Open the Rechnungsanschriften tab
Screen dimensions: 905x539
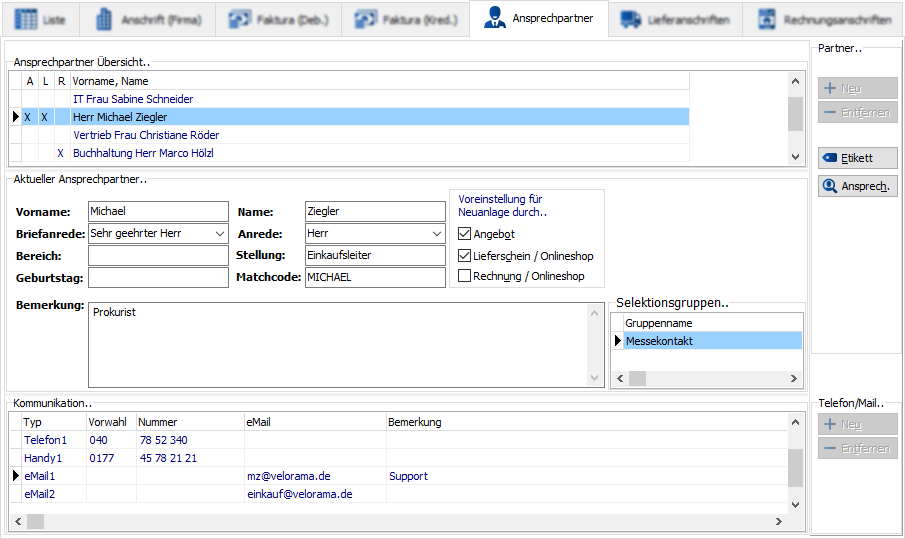coord(824,20)
